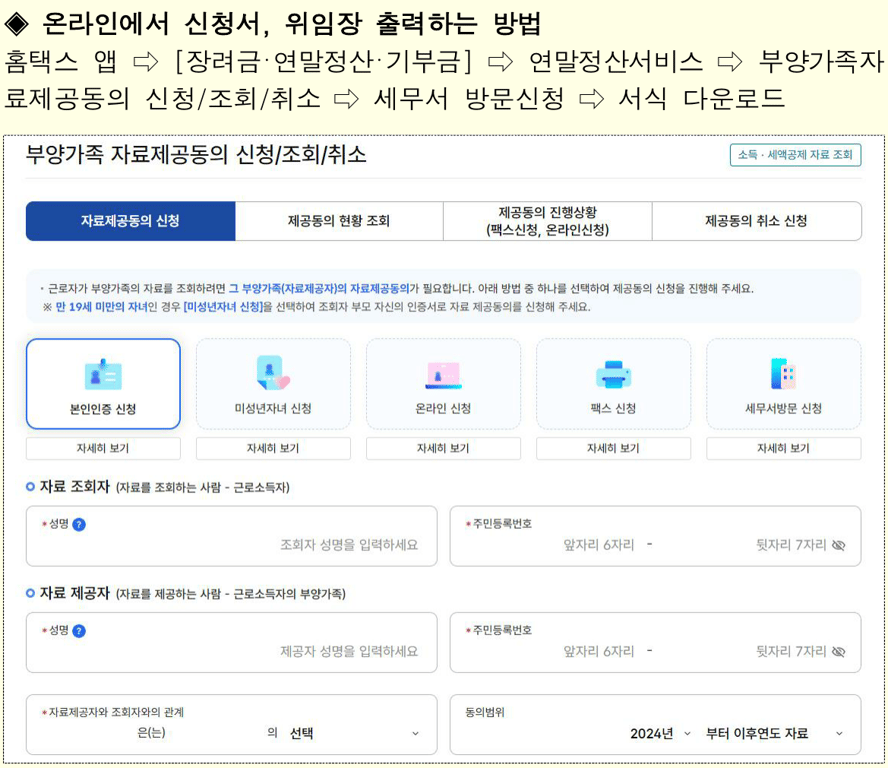This screenshot has width=888, height=768.
Task: Click the 자료 조회자 section label
Action: pyautogui.click(x=74, y=487)
